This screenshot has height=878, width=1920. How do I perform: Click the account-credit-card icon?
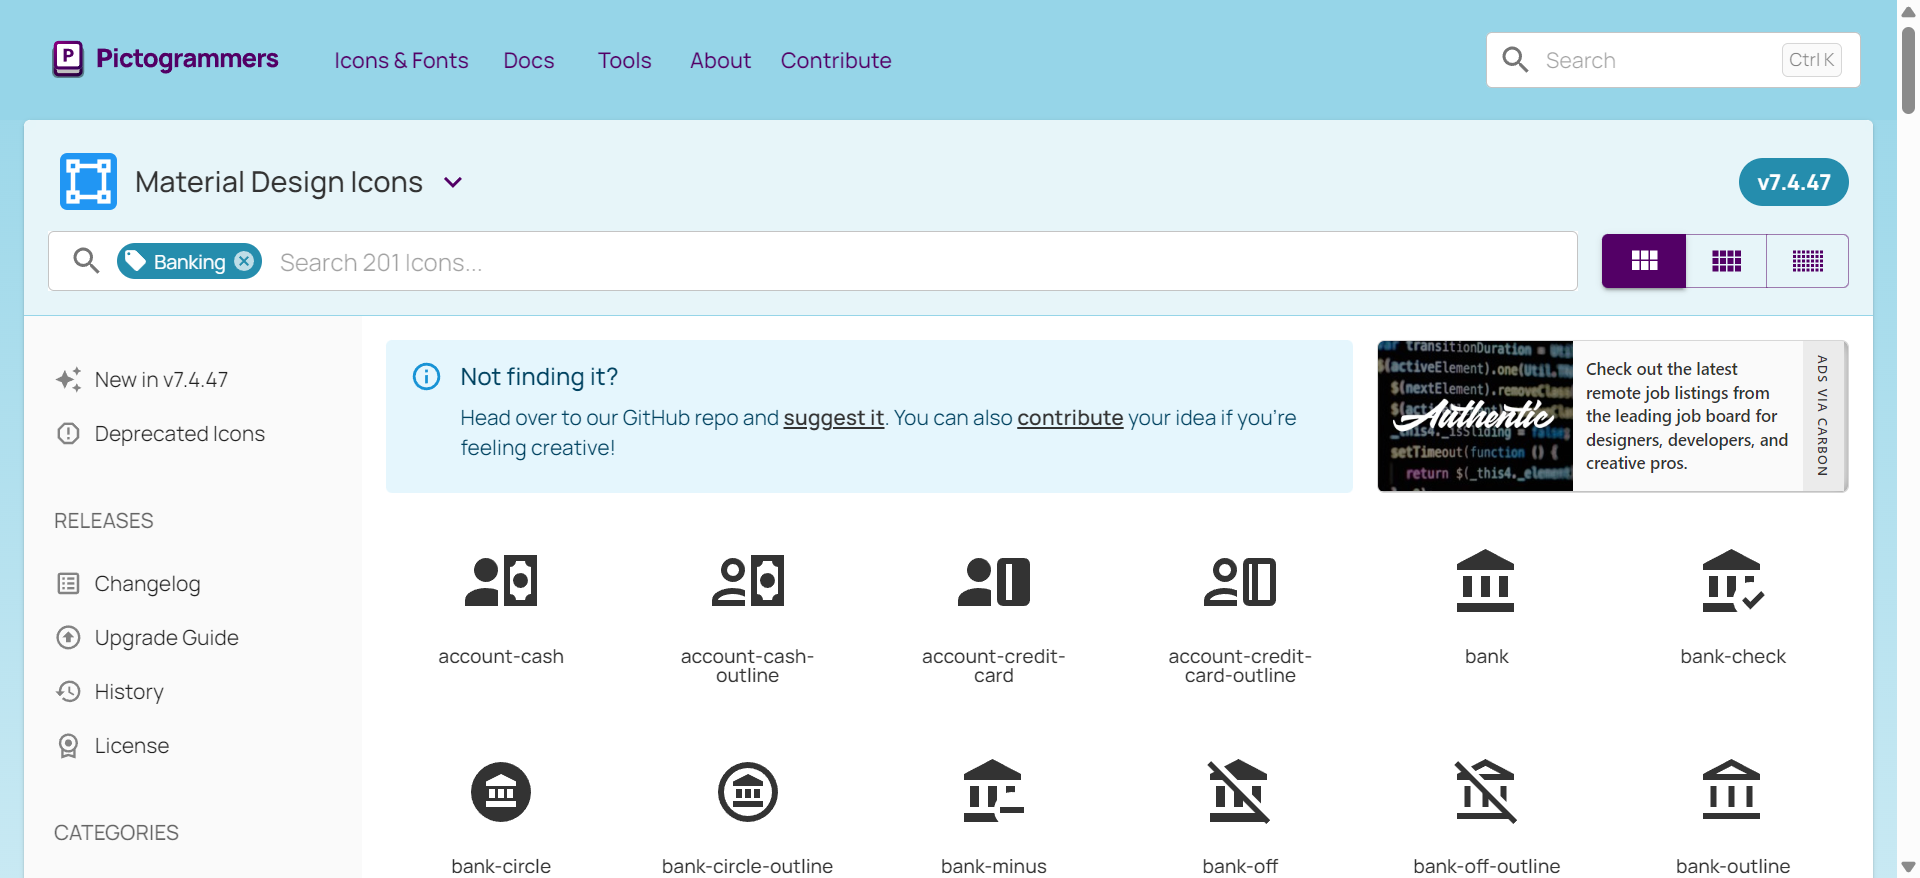(993, 582)
